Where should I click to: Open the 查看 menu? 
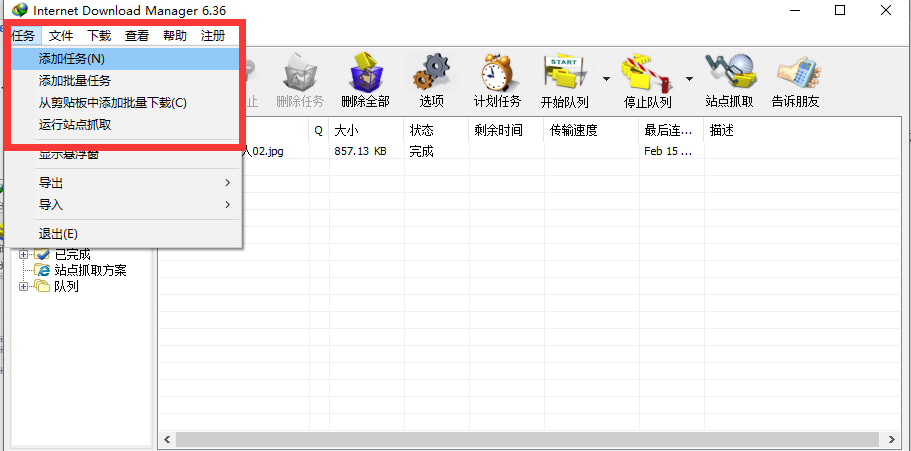pyautogui.click(x=137, y=36)
